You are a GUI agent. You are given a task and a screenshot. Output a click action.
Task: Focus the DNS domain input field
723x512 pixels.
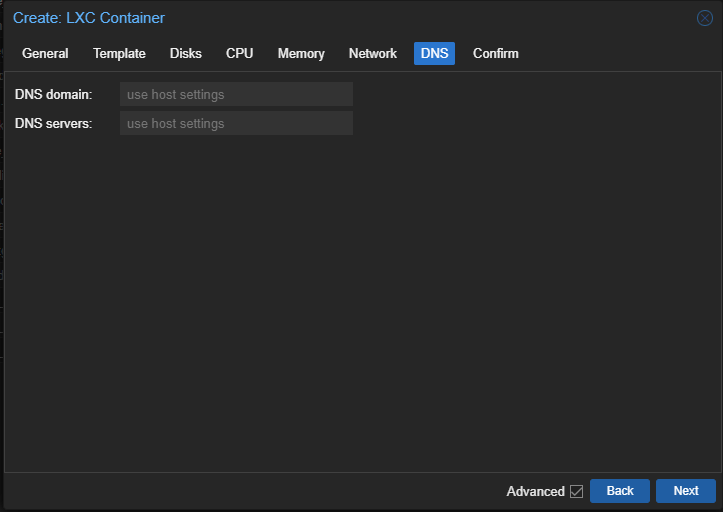237,94
